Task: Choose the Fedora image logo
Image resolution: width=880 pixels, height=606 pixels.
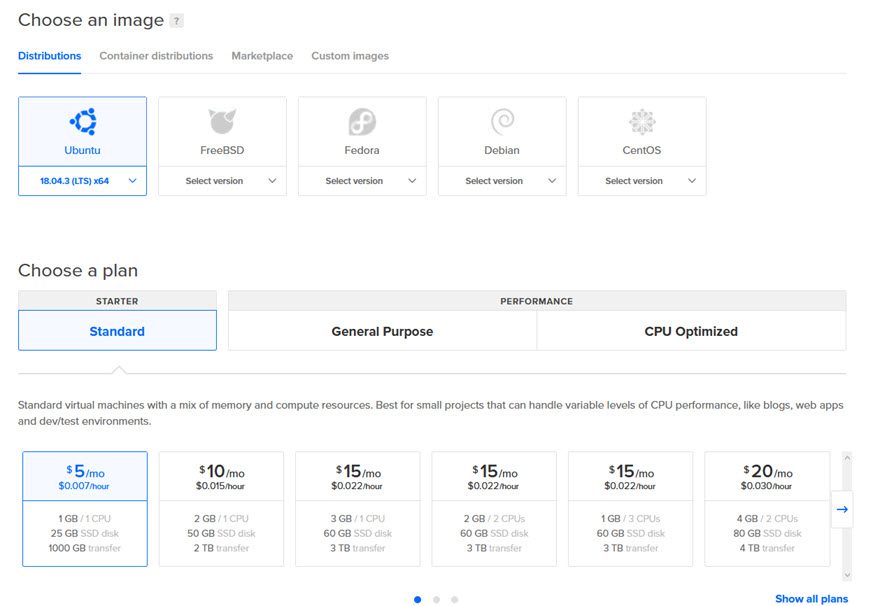Action: [362, 122]
